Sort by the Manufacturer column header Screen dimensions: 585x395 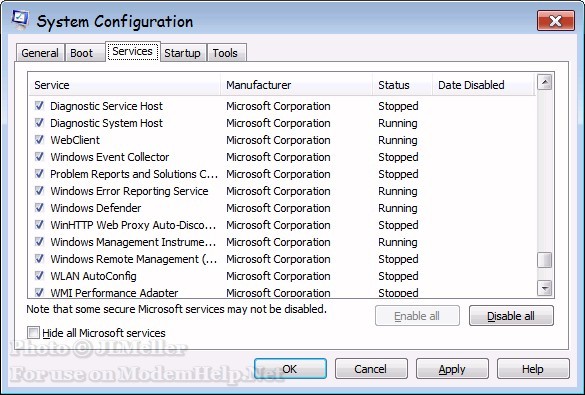[x=296, y=85]
